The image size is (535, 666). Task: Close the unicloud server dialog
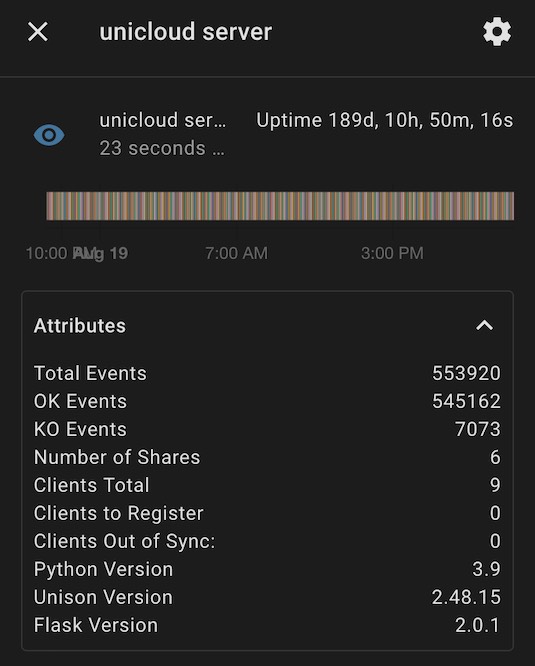pos(38,32)
